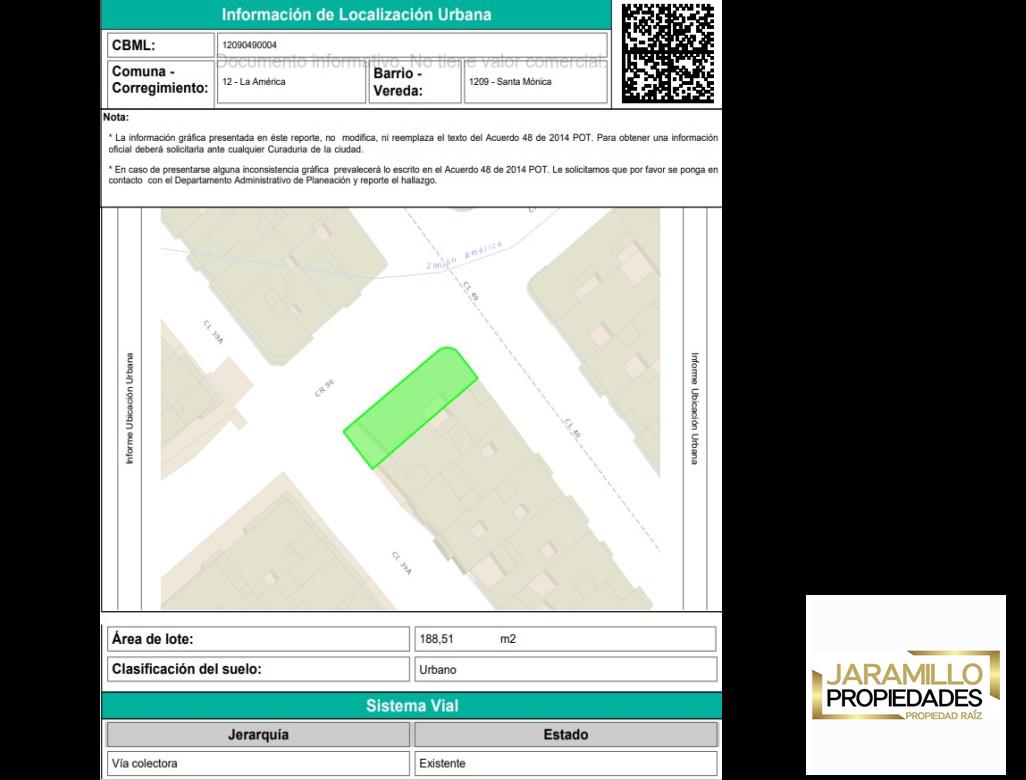Select the '12 - La América' comuna field
The width and height of the screenshot is (1026, 780).
click(x=288, y=82)
